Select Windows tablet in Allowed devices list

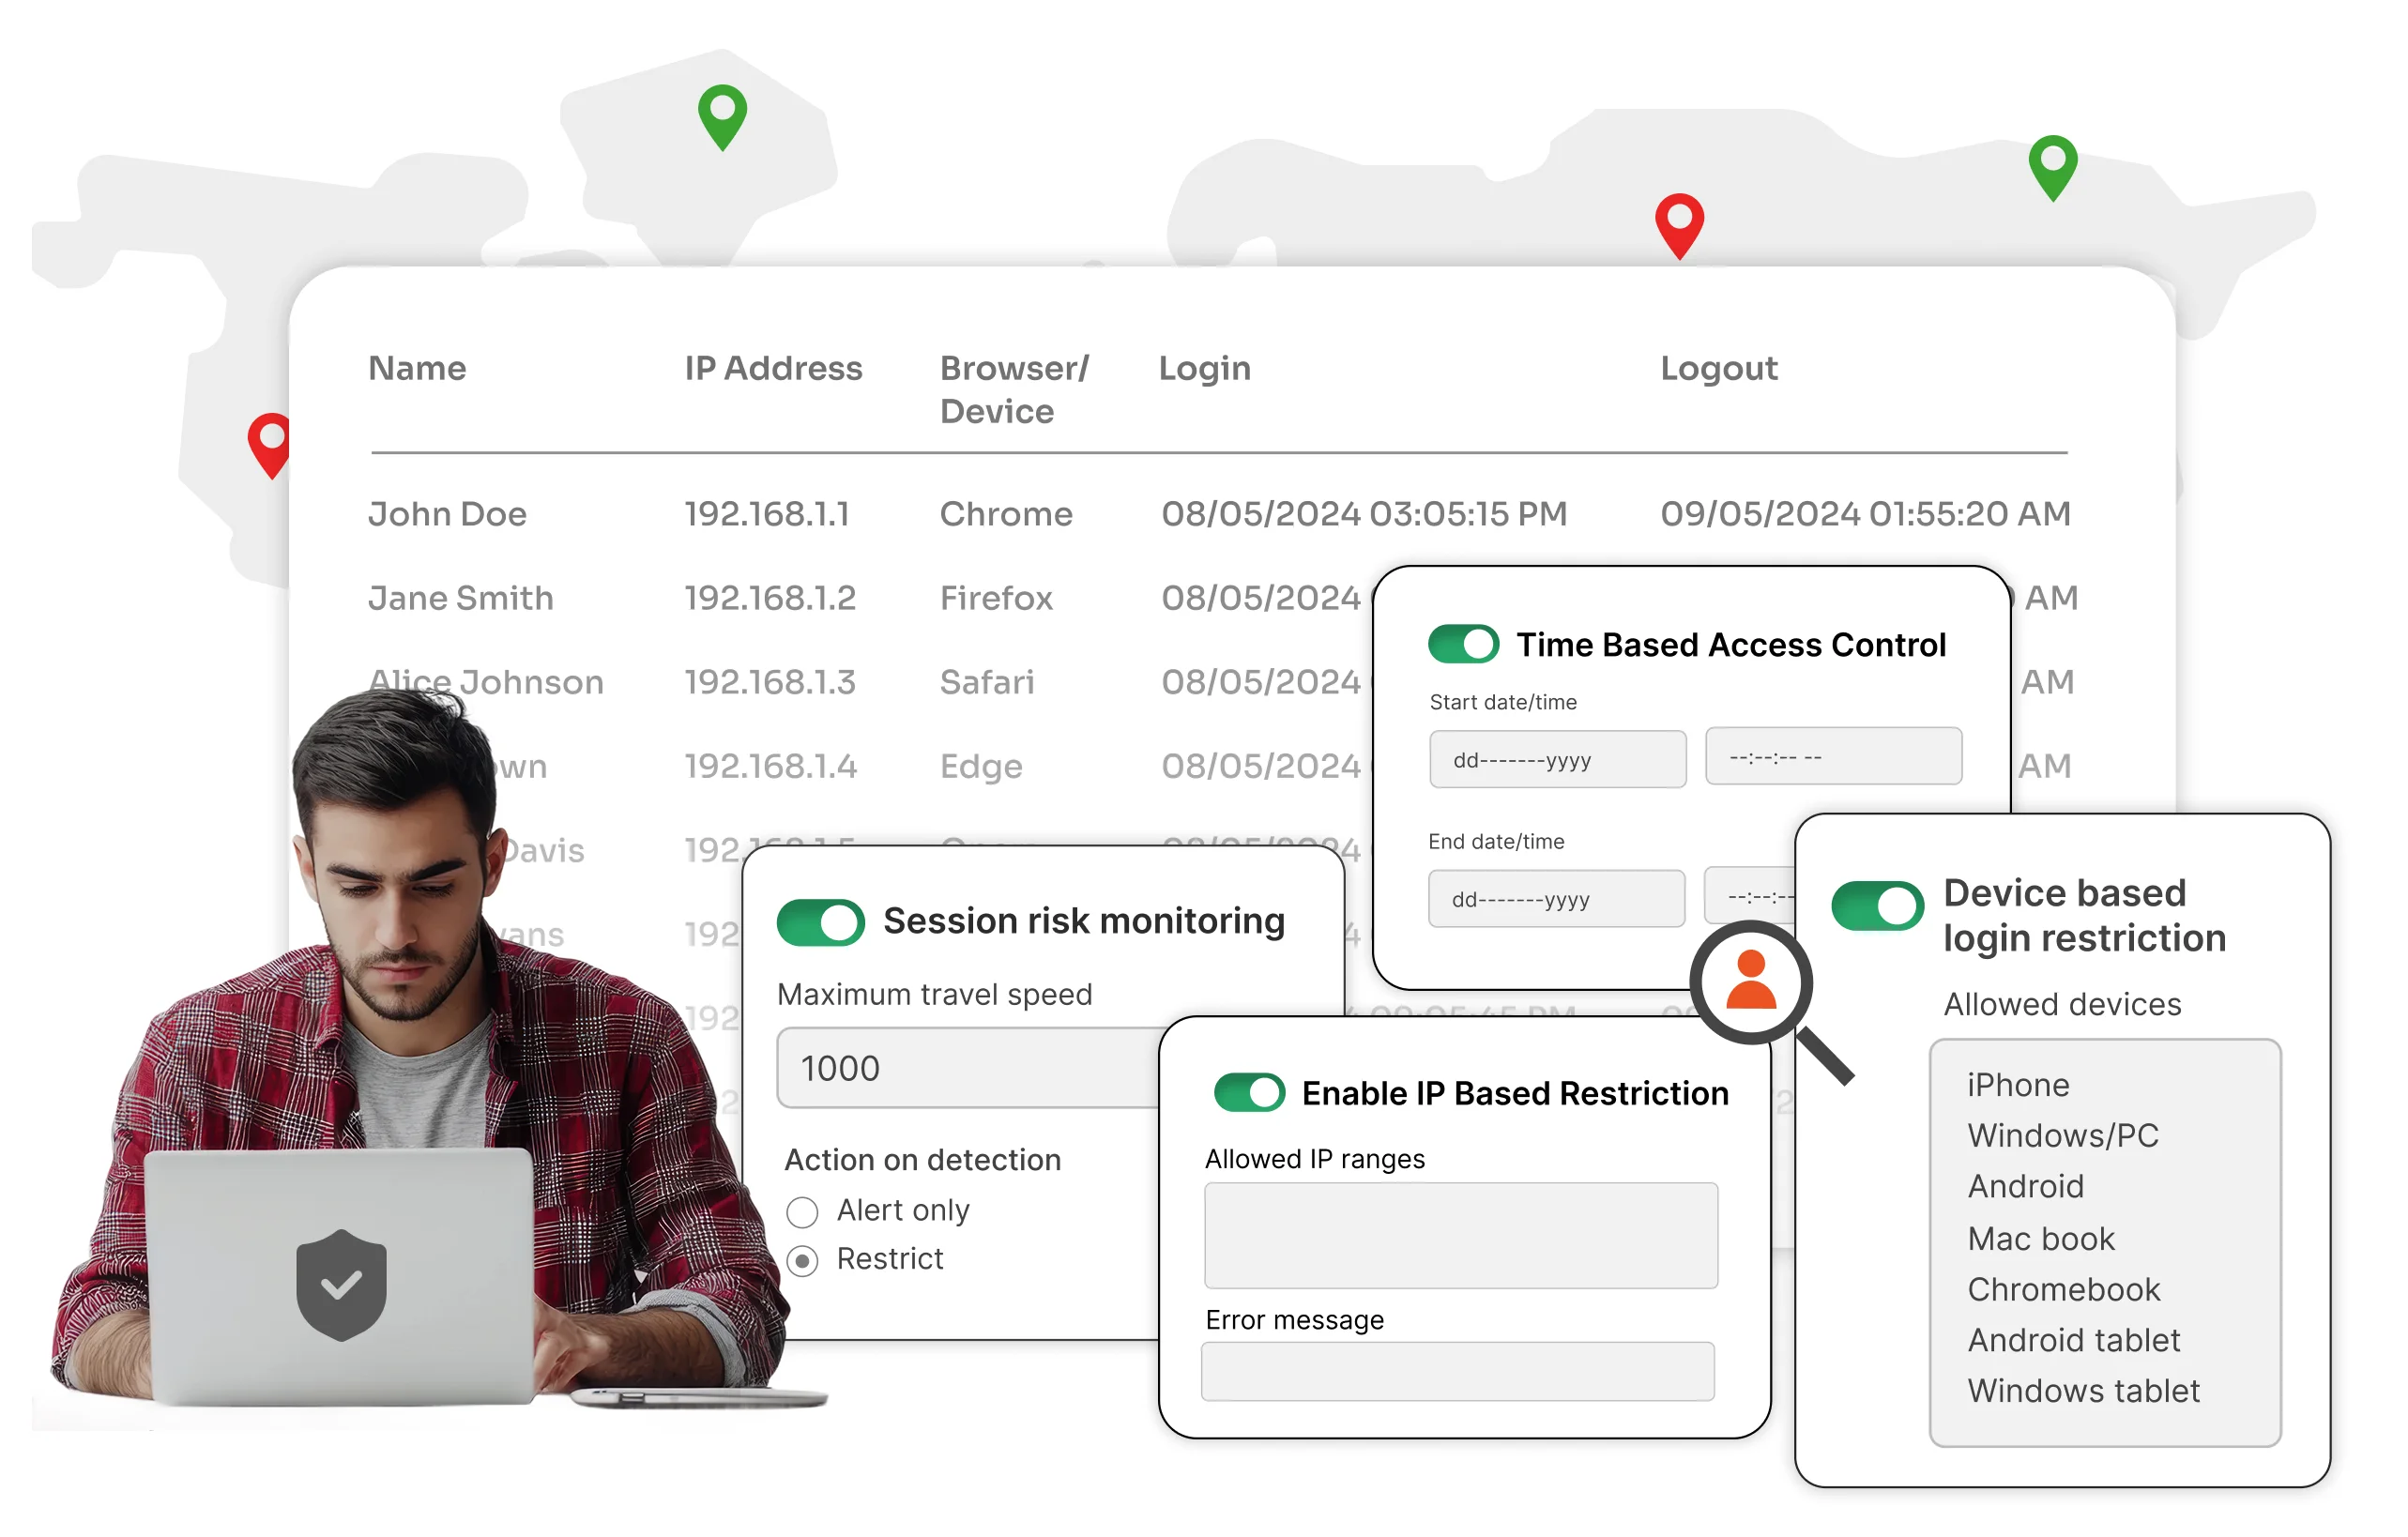(2084, 1392)
